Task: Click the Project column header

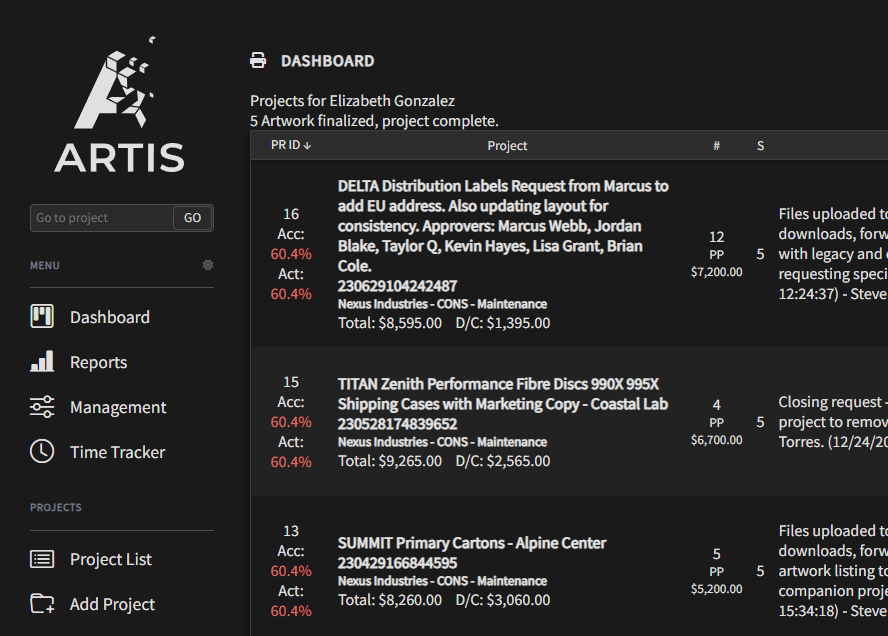Action: click(x=507, y=146)
